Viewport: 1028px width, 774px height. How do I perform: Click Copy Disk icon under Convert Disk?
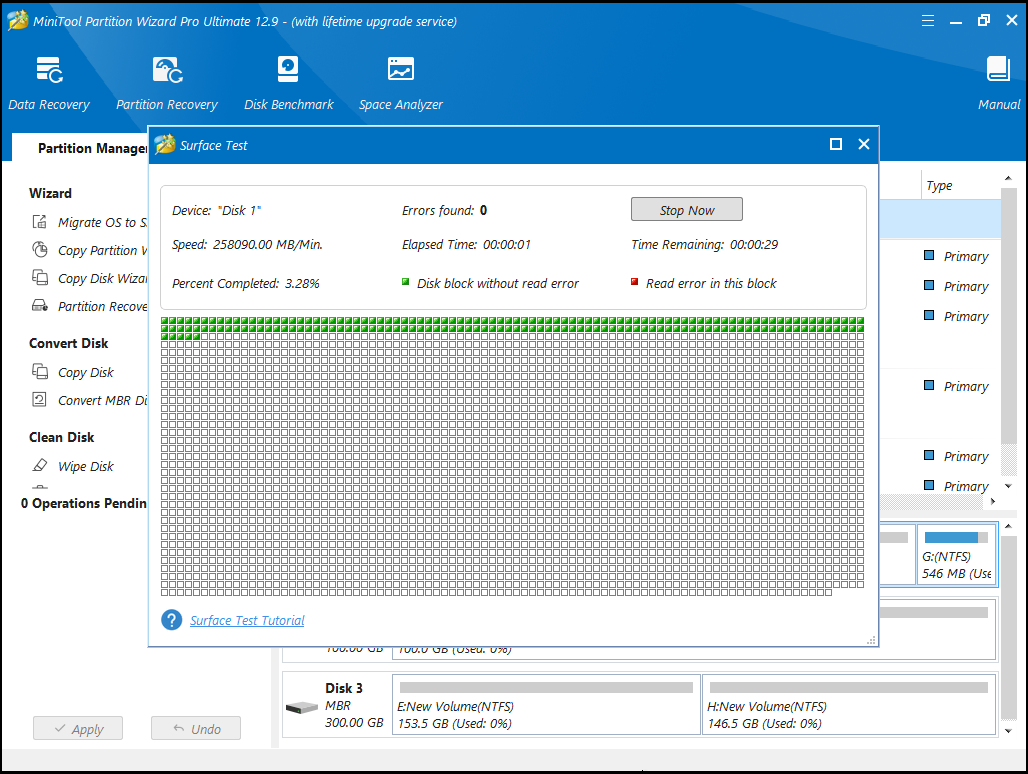point(40,372)
